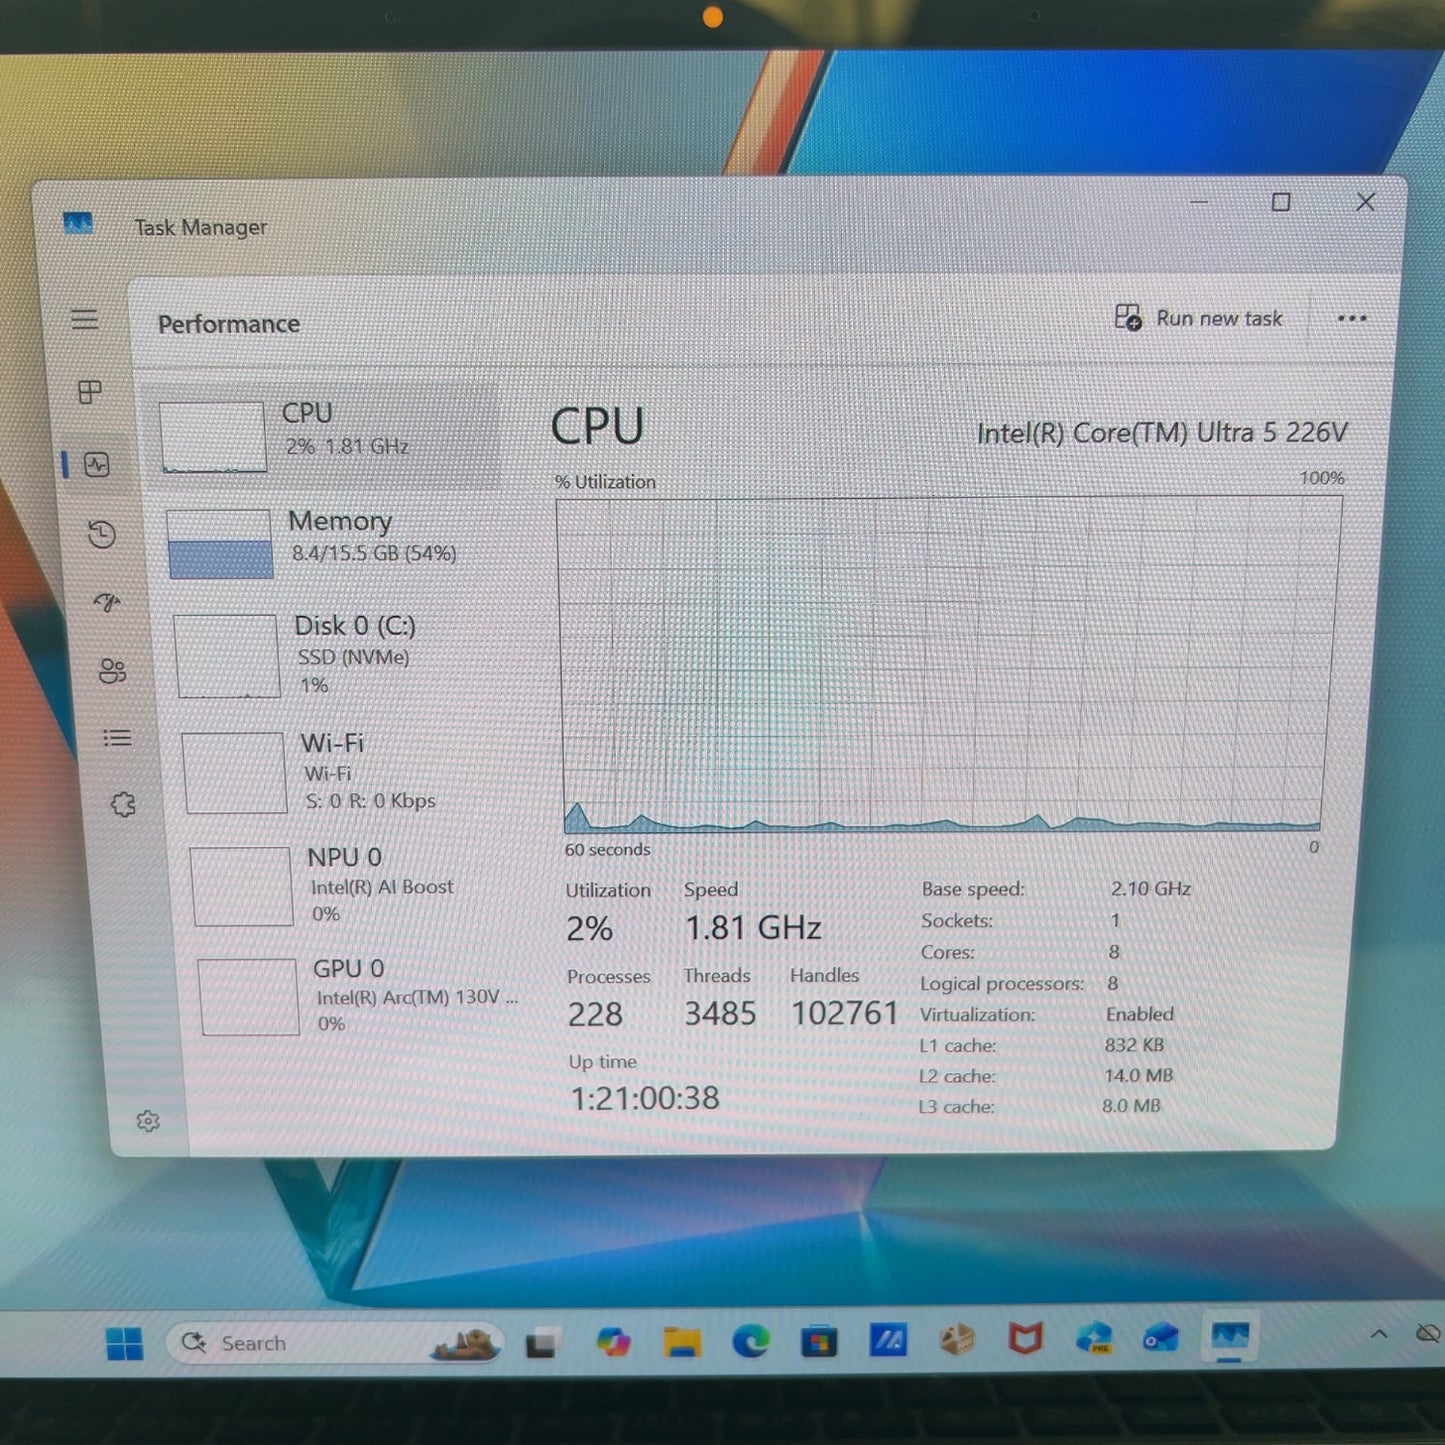This screenshot has height=1445, width=1445.
Task: Open the Users page icon
Action: [x=113, y=671]
